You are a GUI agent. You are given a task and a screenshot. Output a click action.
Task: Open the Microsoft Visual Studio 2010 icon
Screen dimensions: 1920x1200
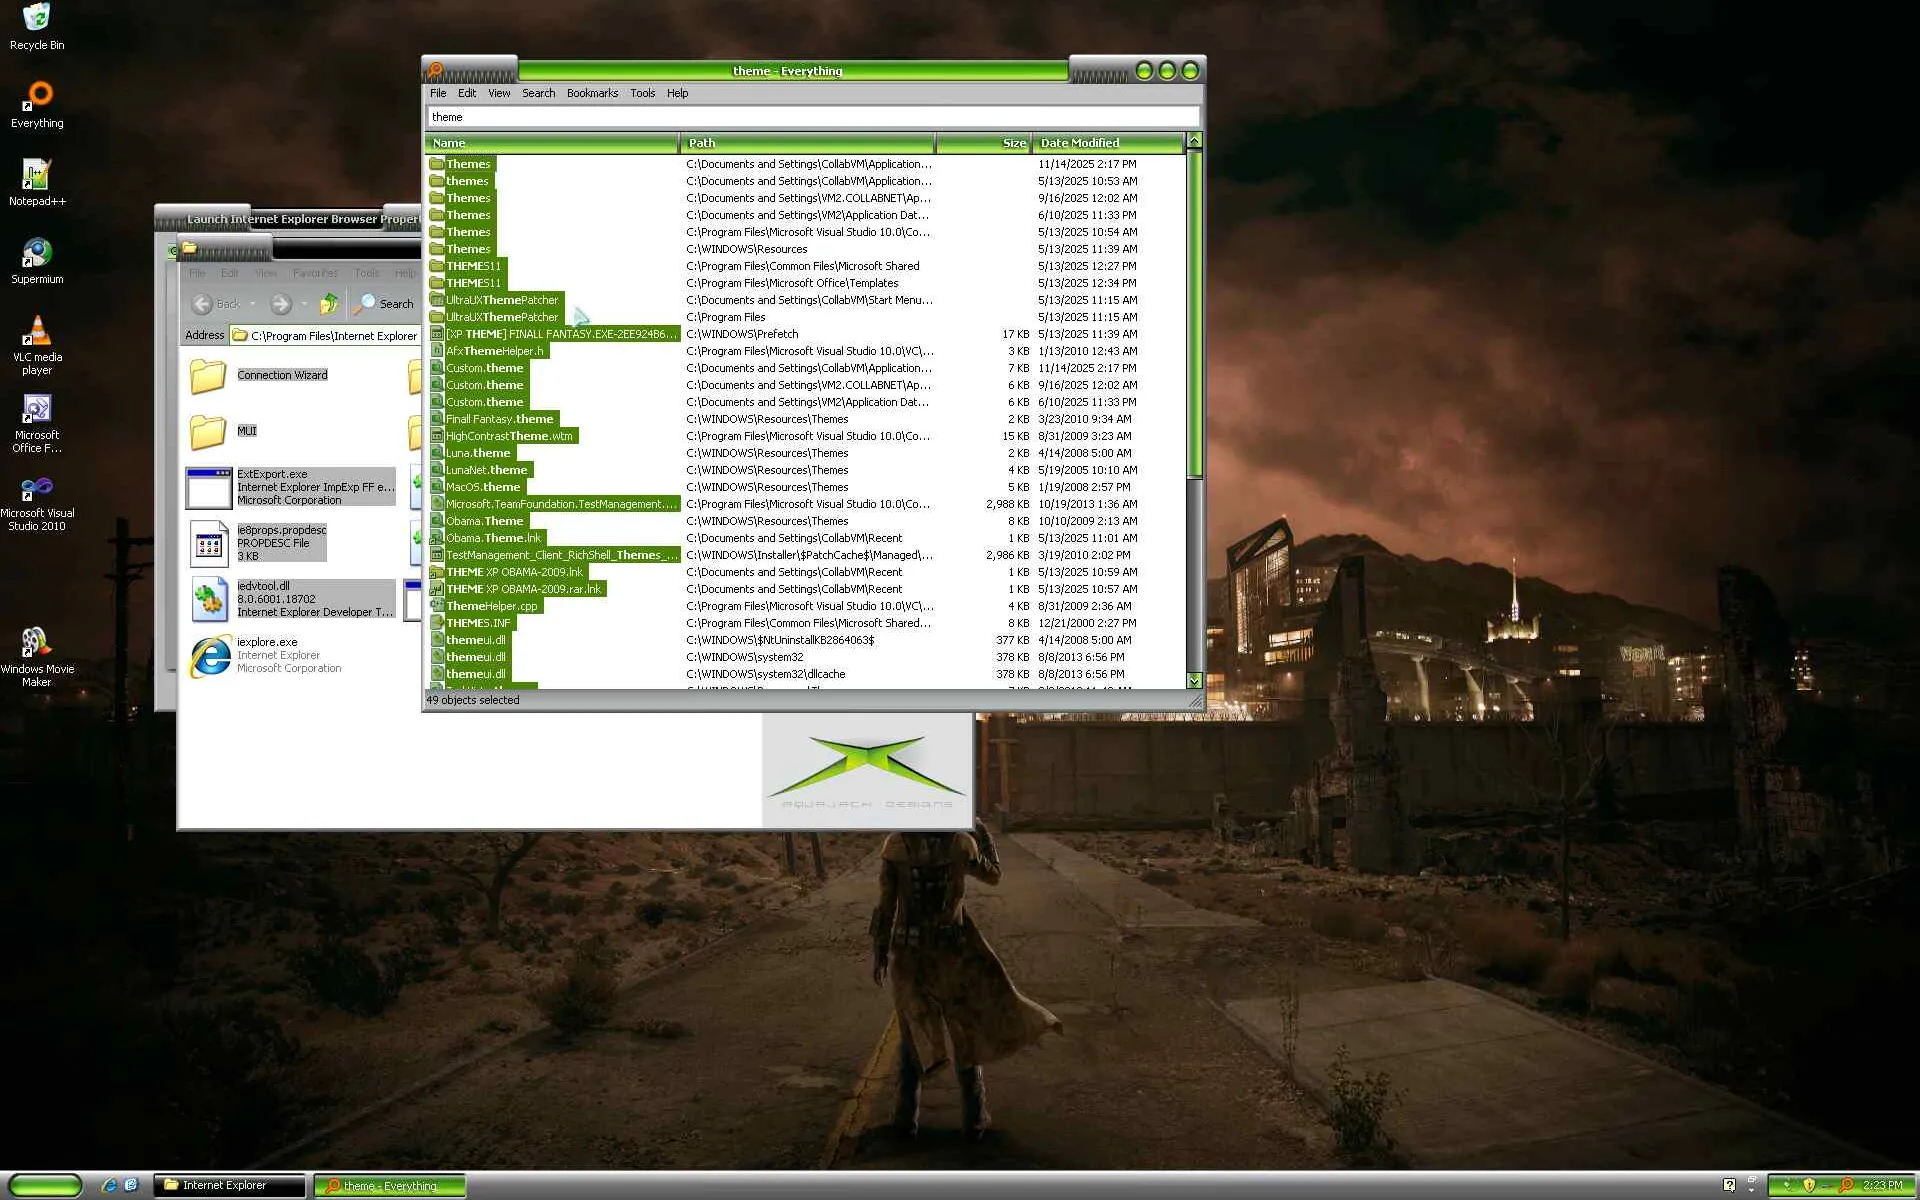pos(37,489)
